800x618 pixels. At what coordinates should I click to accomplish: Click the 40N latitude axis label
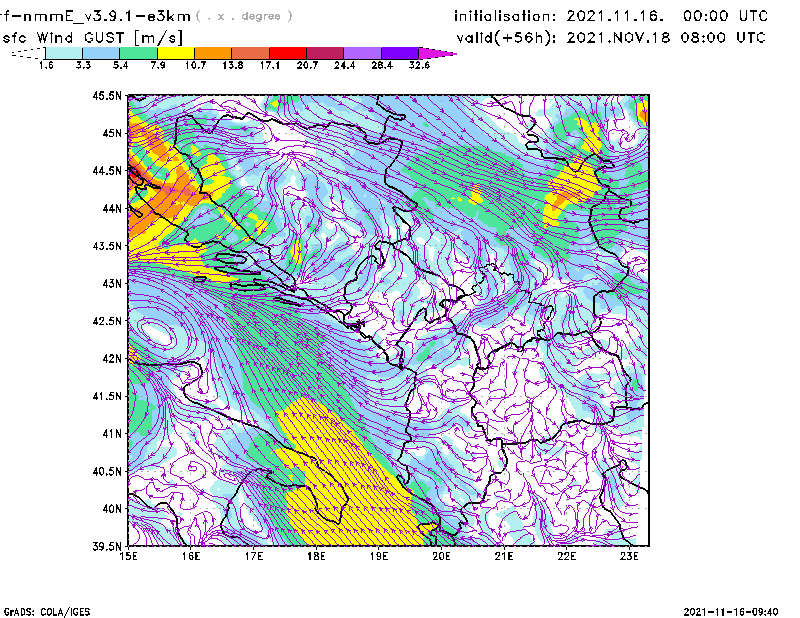pyautogui.click(x=112, y=509)
